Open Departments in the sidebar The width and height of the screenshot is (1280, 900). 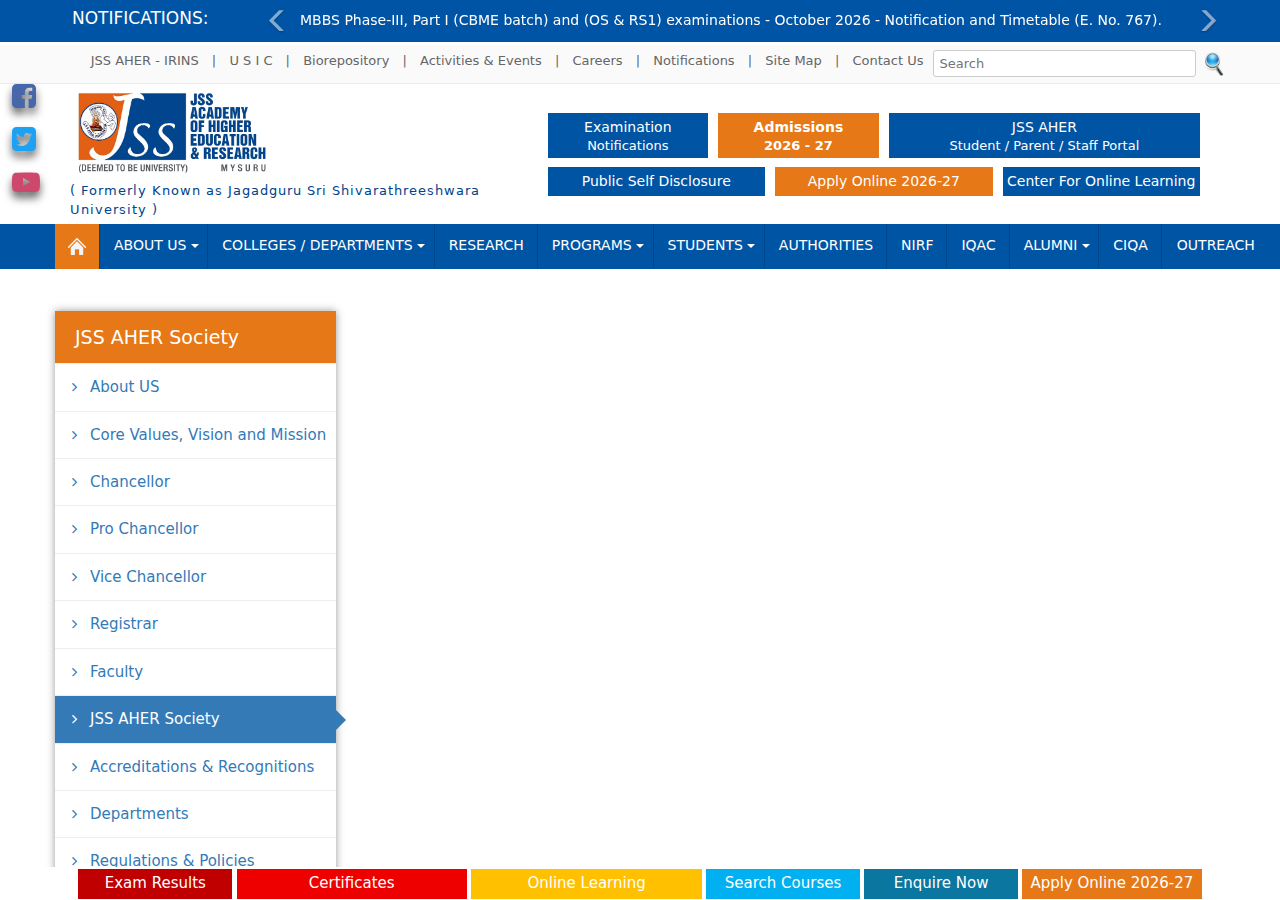(196, 814)
